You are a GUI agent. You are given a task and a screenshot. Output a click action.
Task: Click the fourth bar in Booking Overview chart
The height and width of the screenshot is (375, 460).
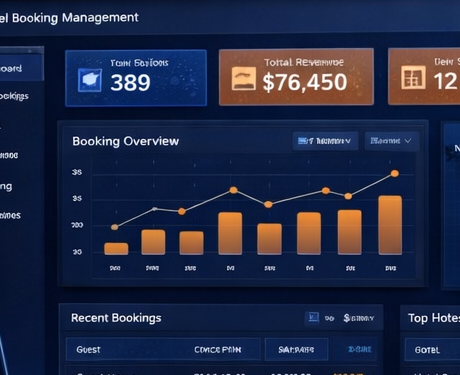pos(230,233)
